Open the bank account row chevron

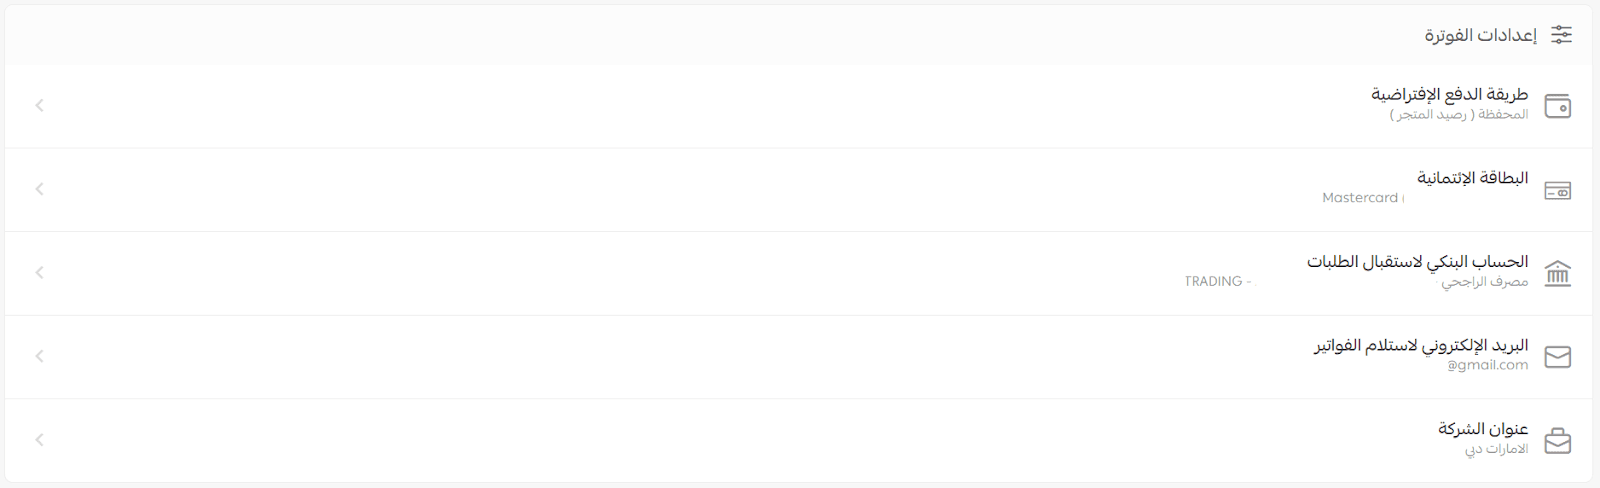pyautogui.click(x=39, y=272)
